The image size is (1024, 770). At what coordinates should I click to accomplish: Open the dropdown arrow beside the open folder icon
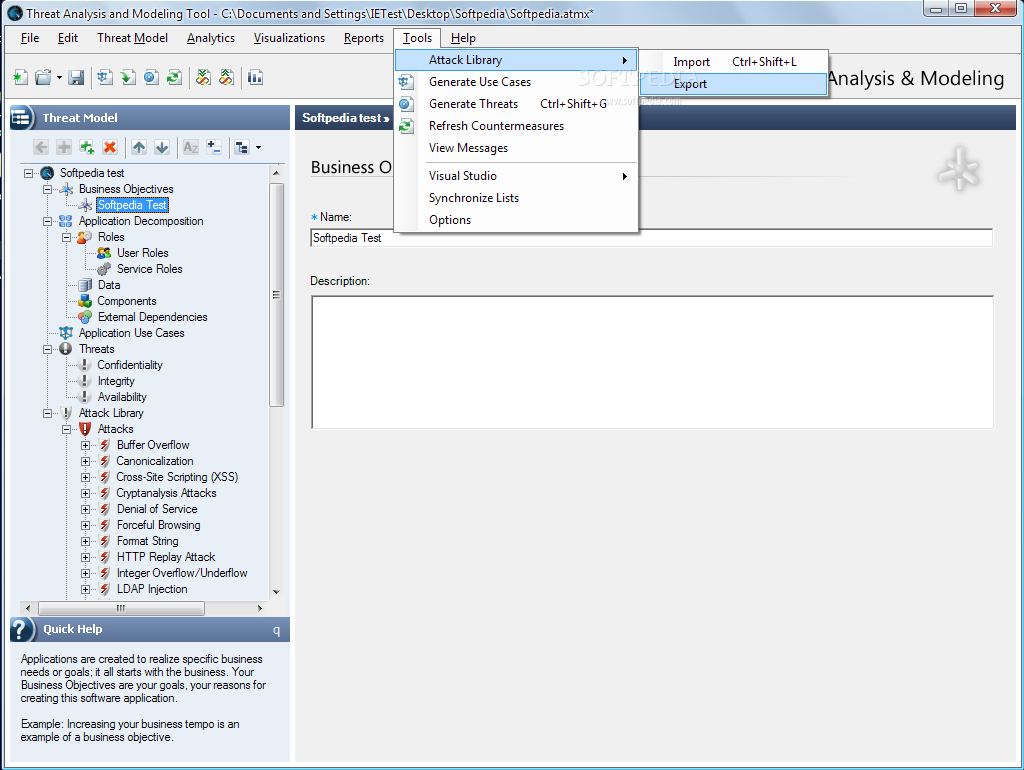(59, 78)
